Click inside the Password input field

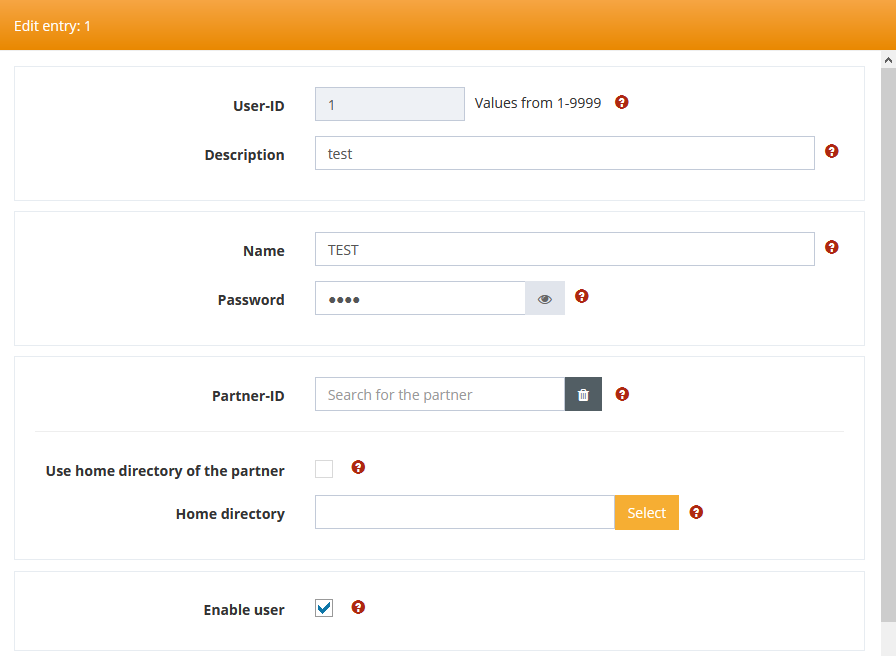[x=420, y=299]
